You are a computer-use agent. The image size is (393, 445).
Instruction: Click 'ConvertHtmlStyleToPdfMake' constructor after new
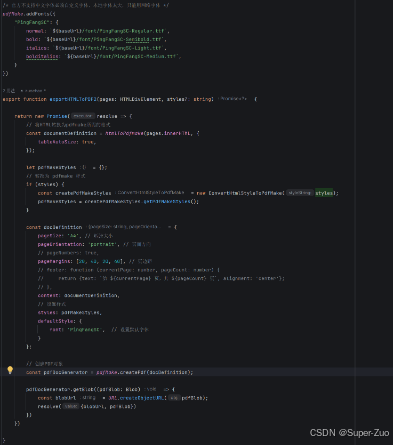pos(246,193)
